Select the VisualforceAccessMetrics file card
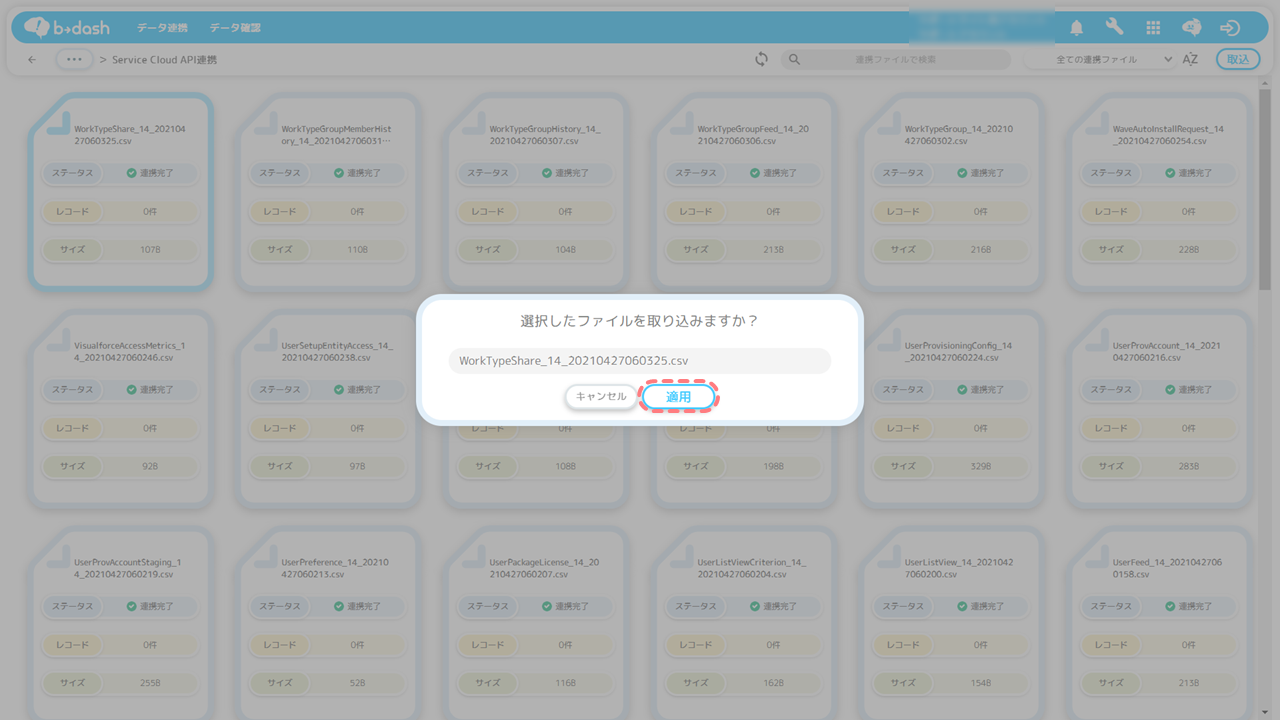Image resolution: width=1280 pixels, height=720 pixels. pyautogui.click(x=121, y=408)
